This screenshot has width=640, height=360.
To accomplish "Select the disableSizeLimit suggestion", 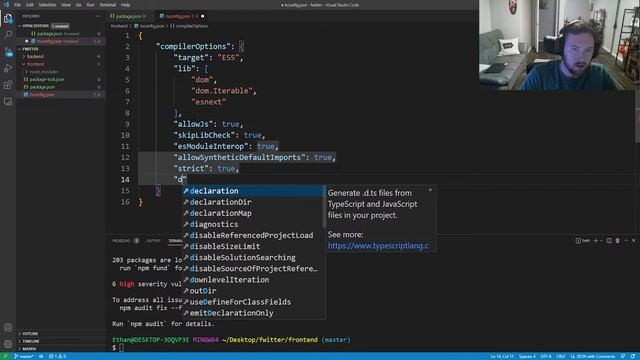I will (x=252, y=247).
